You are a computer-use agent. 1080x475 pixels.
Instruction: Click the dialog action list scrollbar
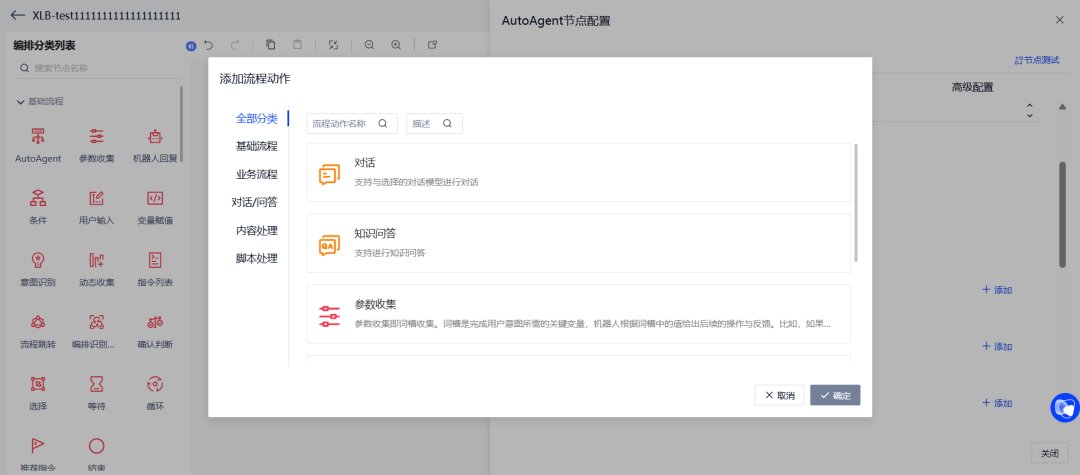coord(856,202)
